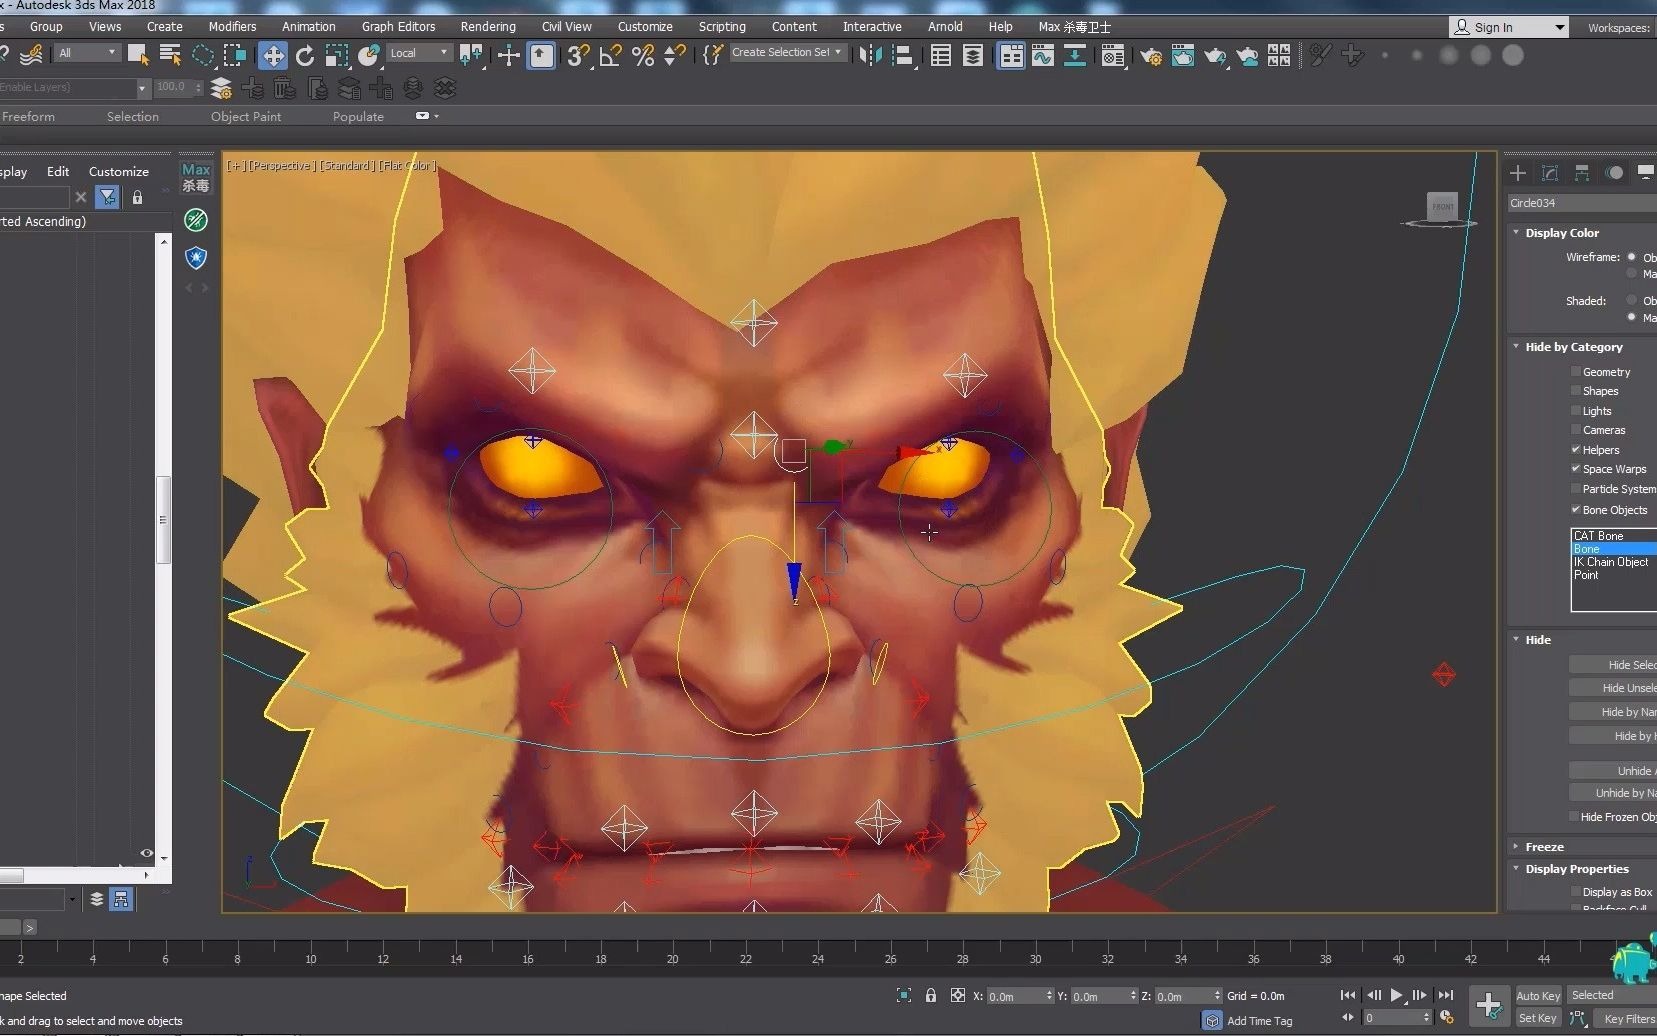Go to the end frame button
Screen dimensions: 1657x1036
click(1446, 995)
